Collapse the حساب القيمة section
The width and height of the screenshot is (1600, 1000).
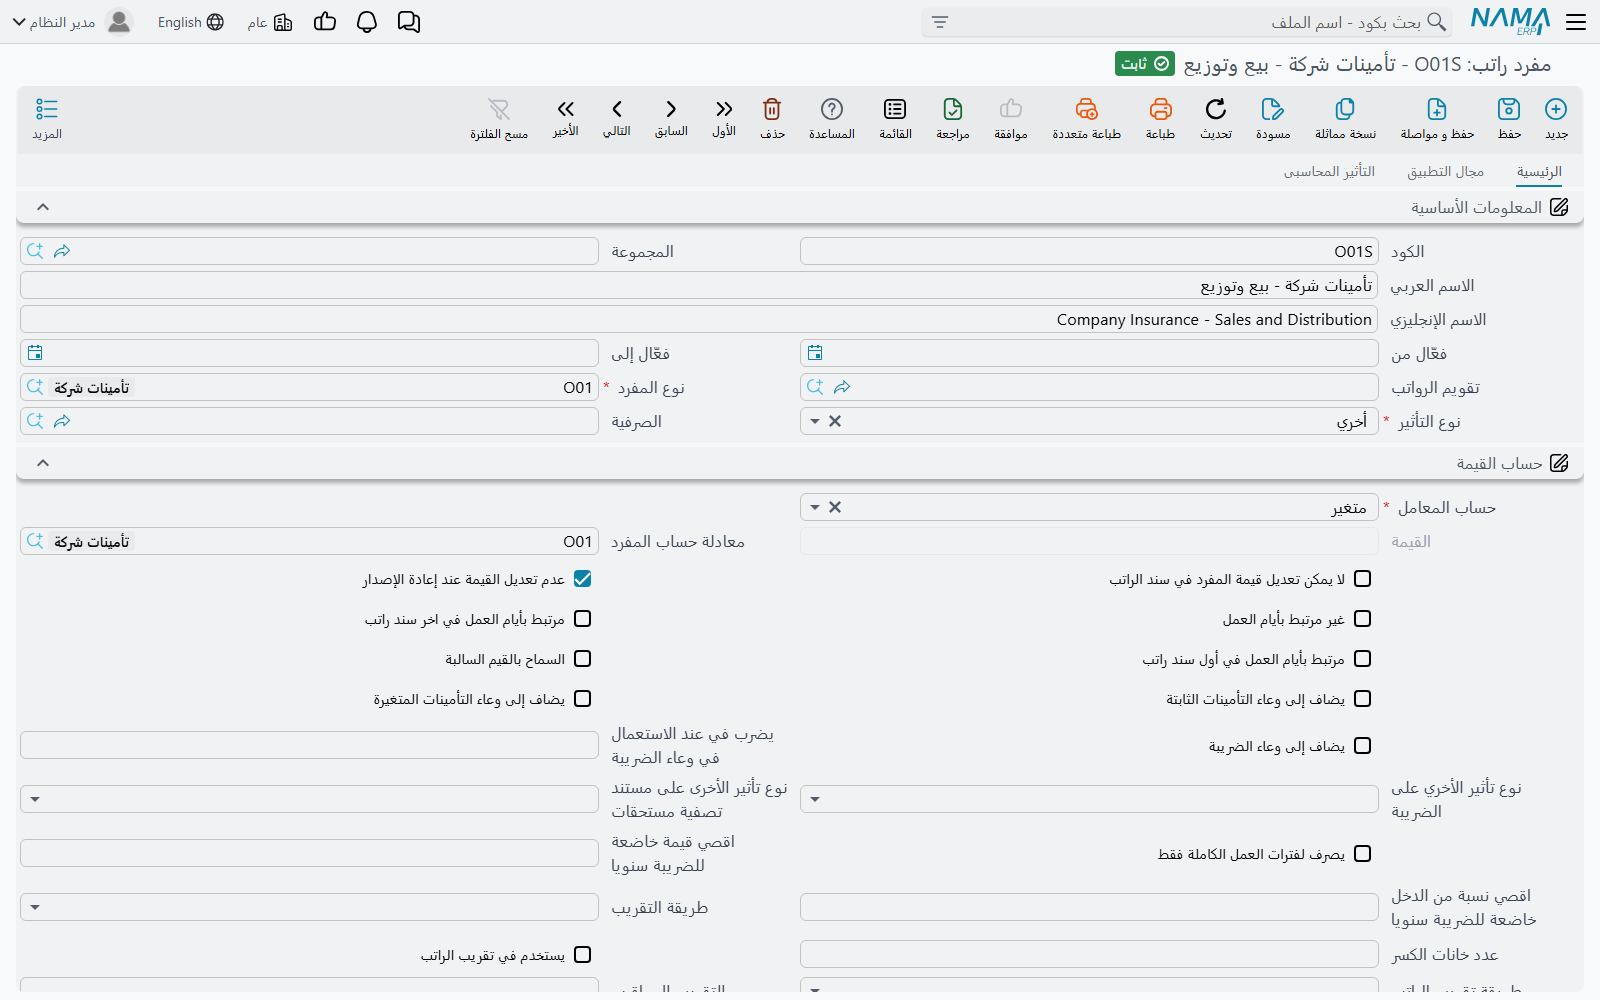tap(43, 463)
